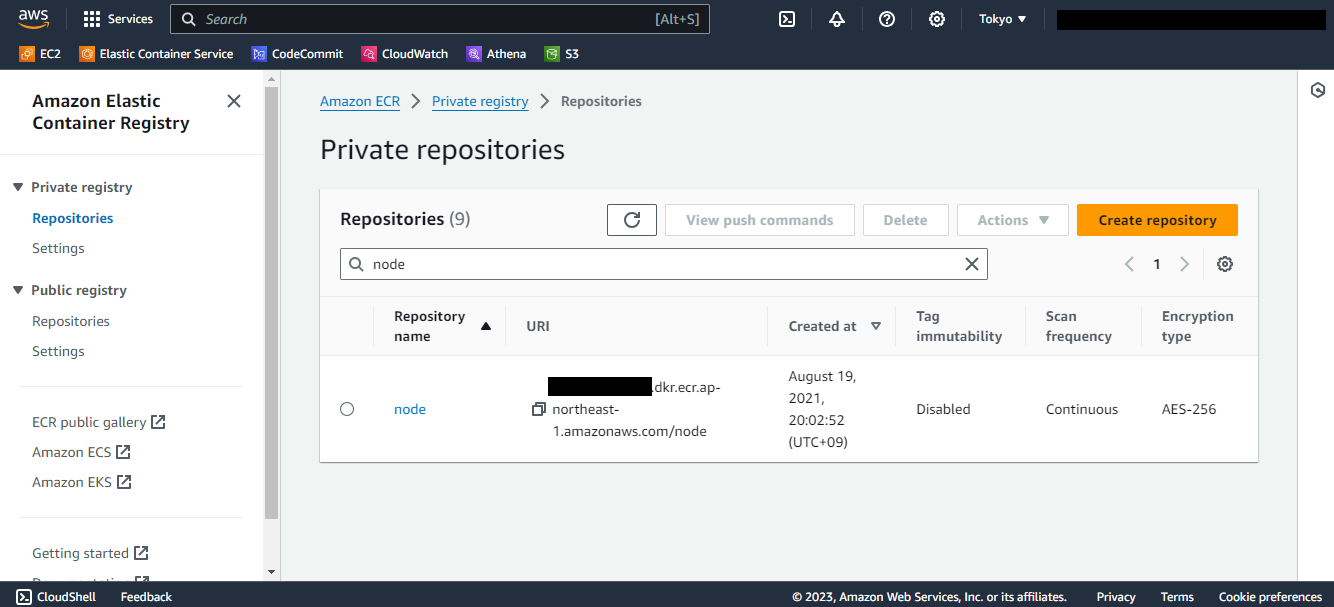Open the Amazon EKS external link

pos(82,482)
